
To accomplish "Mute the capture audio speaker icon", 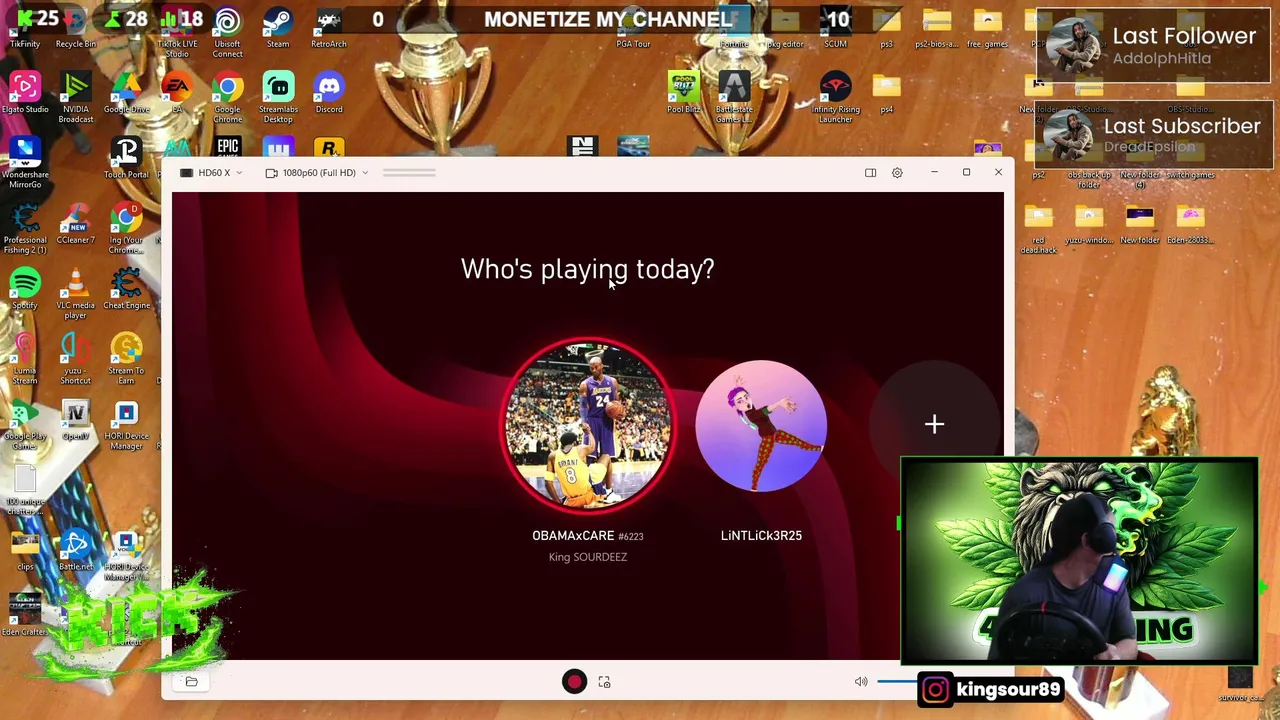I will tap(861, 682).
